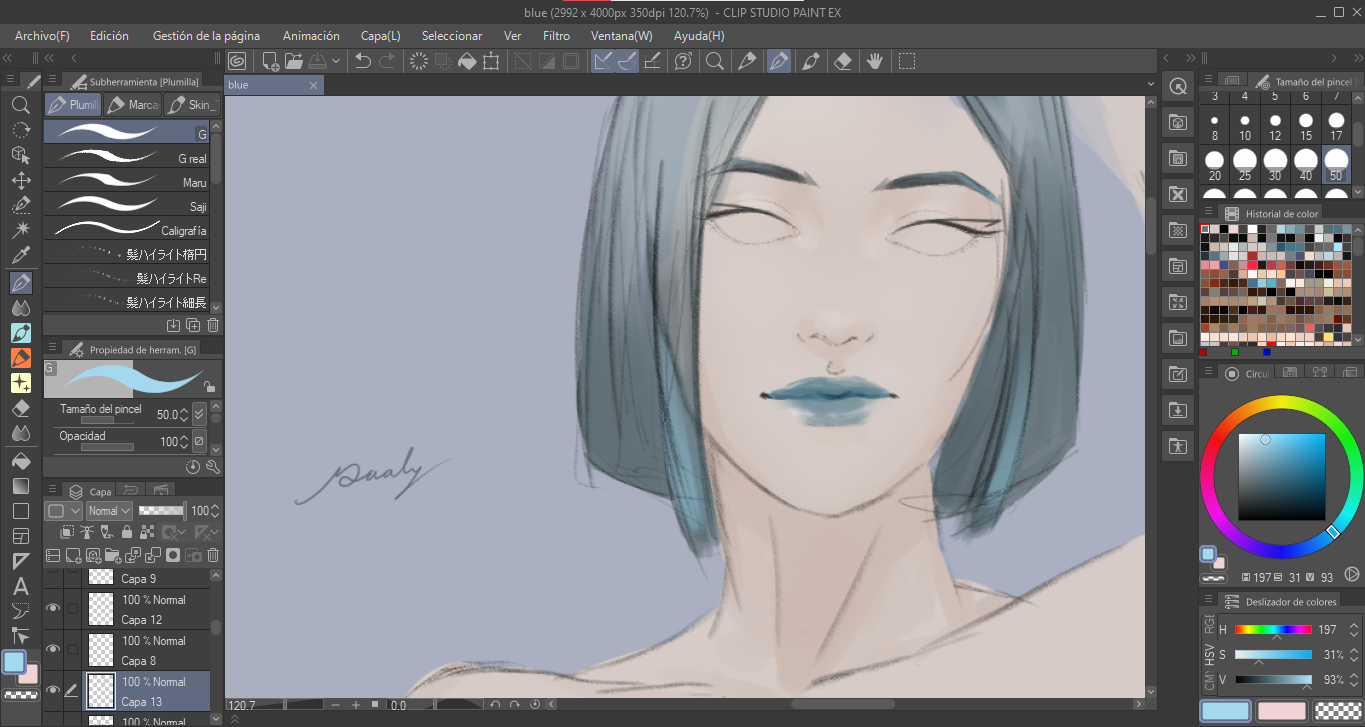Delete layer with the layer panel trash icon
The image size is (1365, 727).
click(x=212, y=555)
